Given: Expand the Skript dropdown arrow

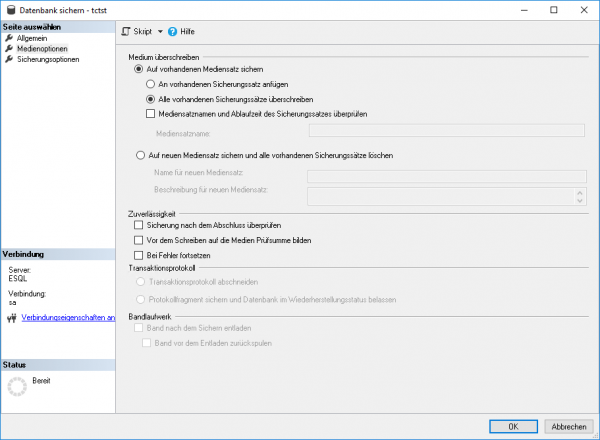Looking at the screenshot, I should click(160, 32).
